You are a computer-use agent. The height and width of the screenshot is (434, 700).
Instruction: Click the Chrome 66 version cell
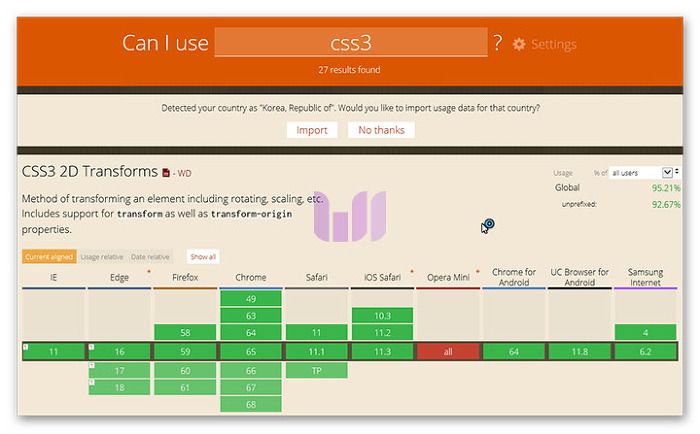click(x=251, y=371)
